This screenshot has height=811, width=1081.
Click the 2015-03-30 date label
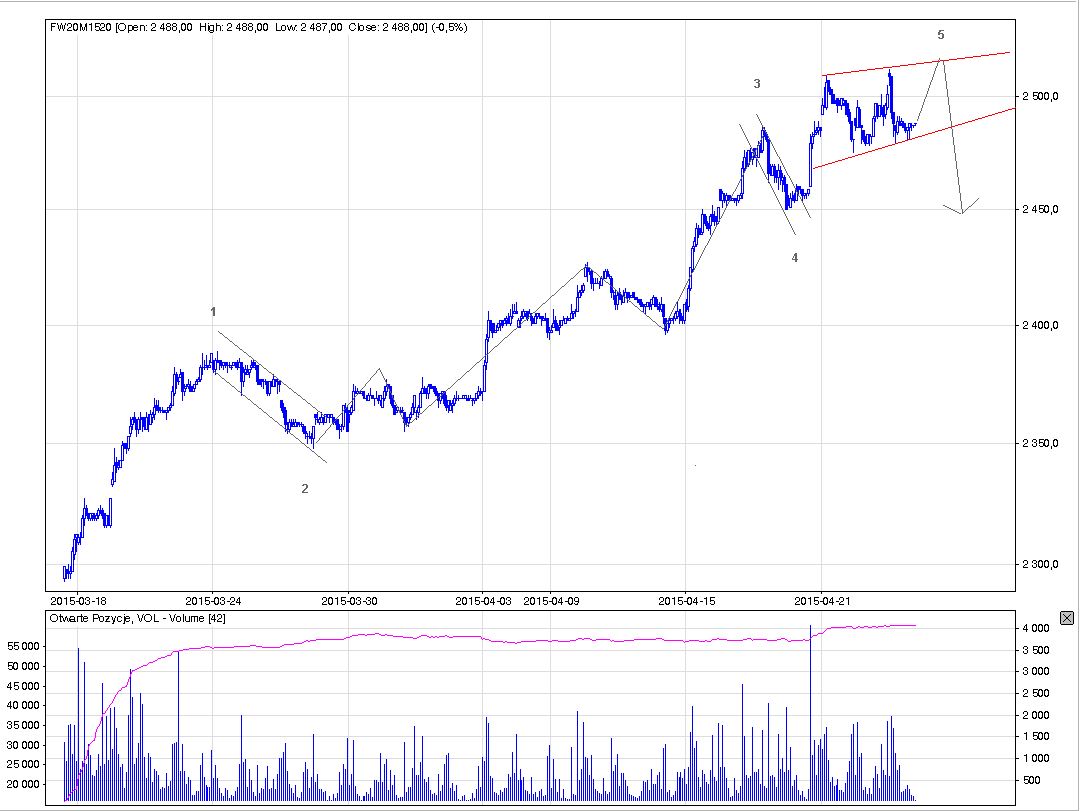tap(350, 601)
